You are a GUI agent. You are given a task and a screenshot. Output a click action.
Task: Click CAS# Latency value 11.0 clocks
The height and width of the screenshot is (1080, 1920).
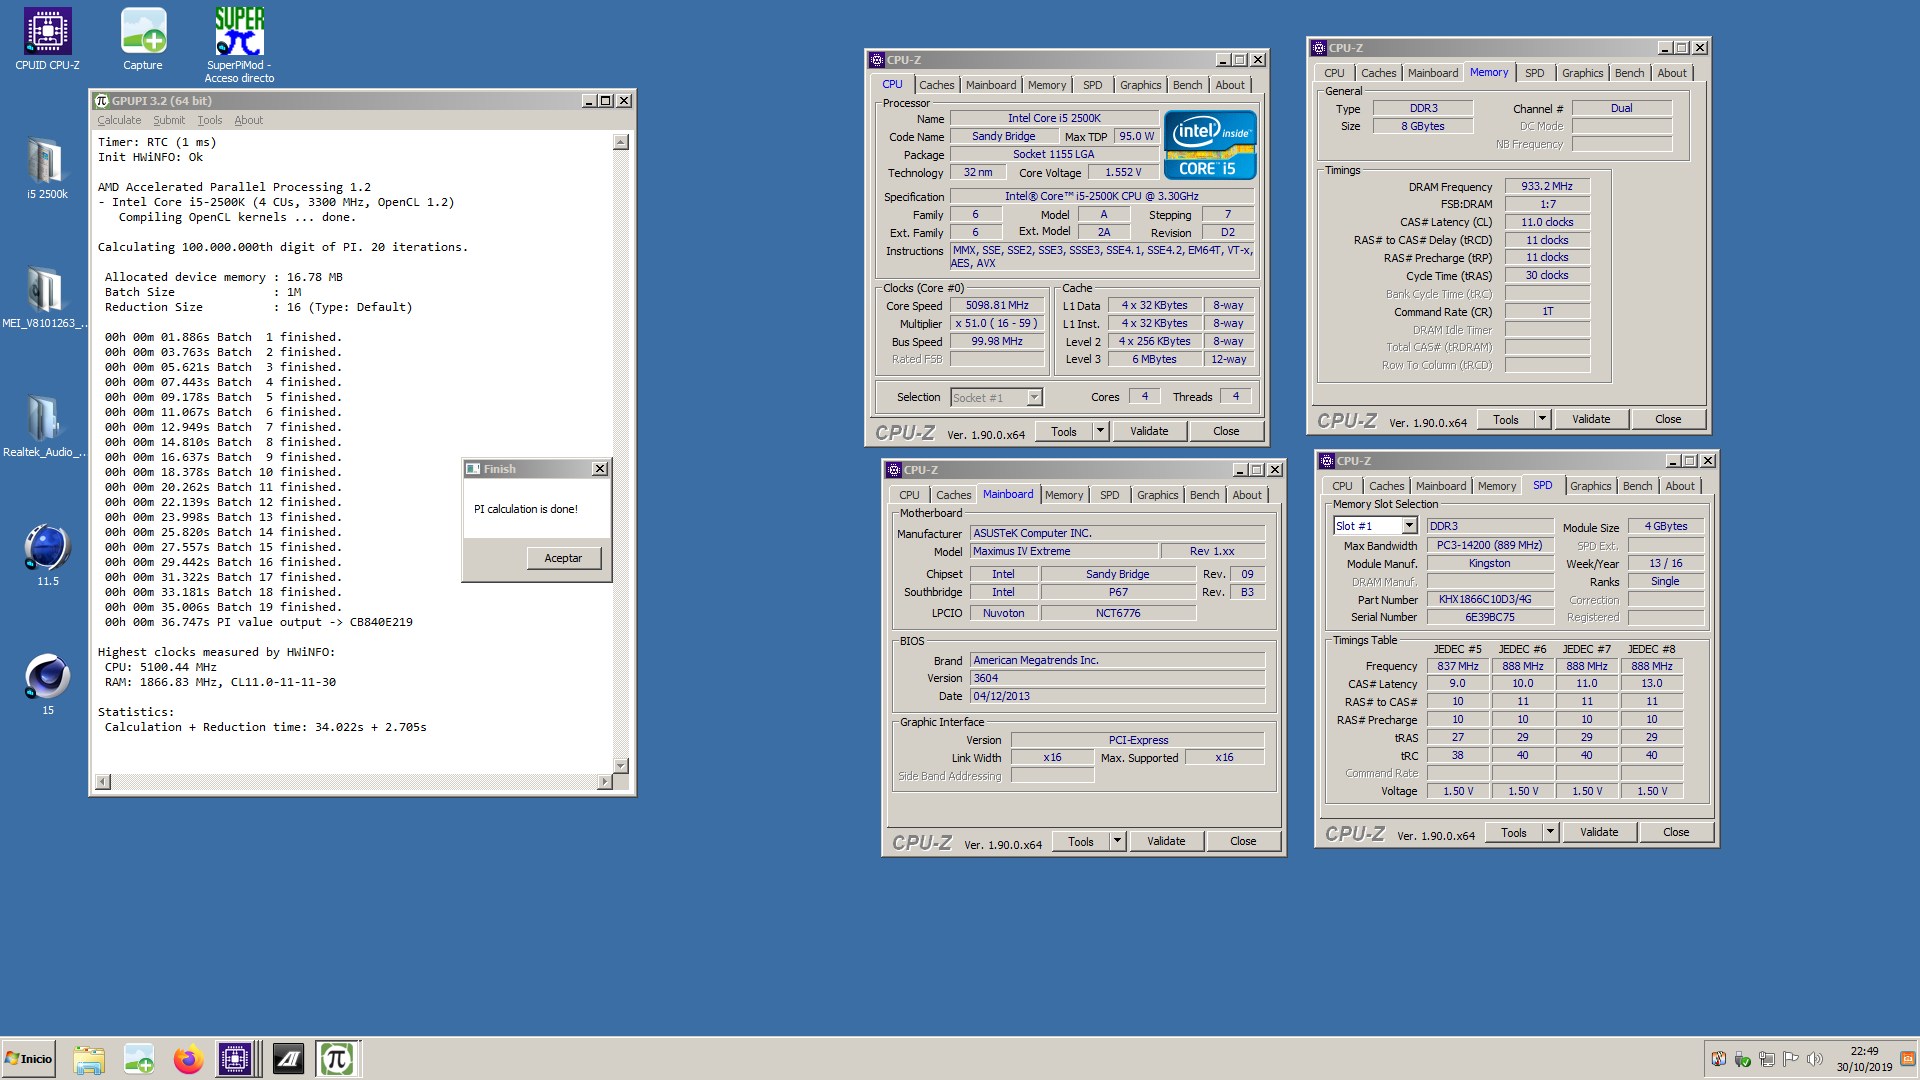pyautogui.click(x=1547, y=222)
